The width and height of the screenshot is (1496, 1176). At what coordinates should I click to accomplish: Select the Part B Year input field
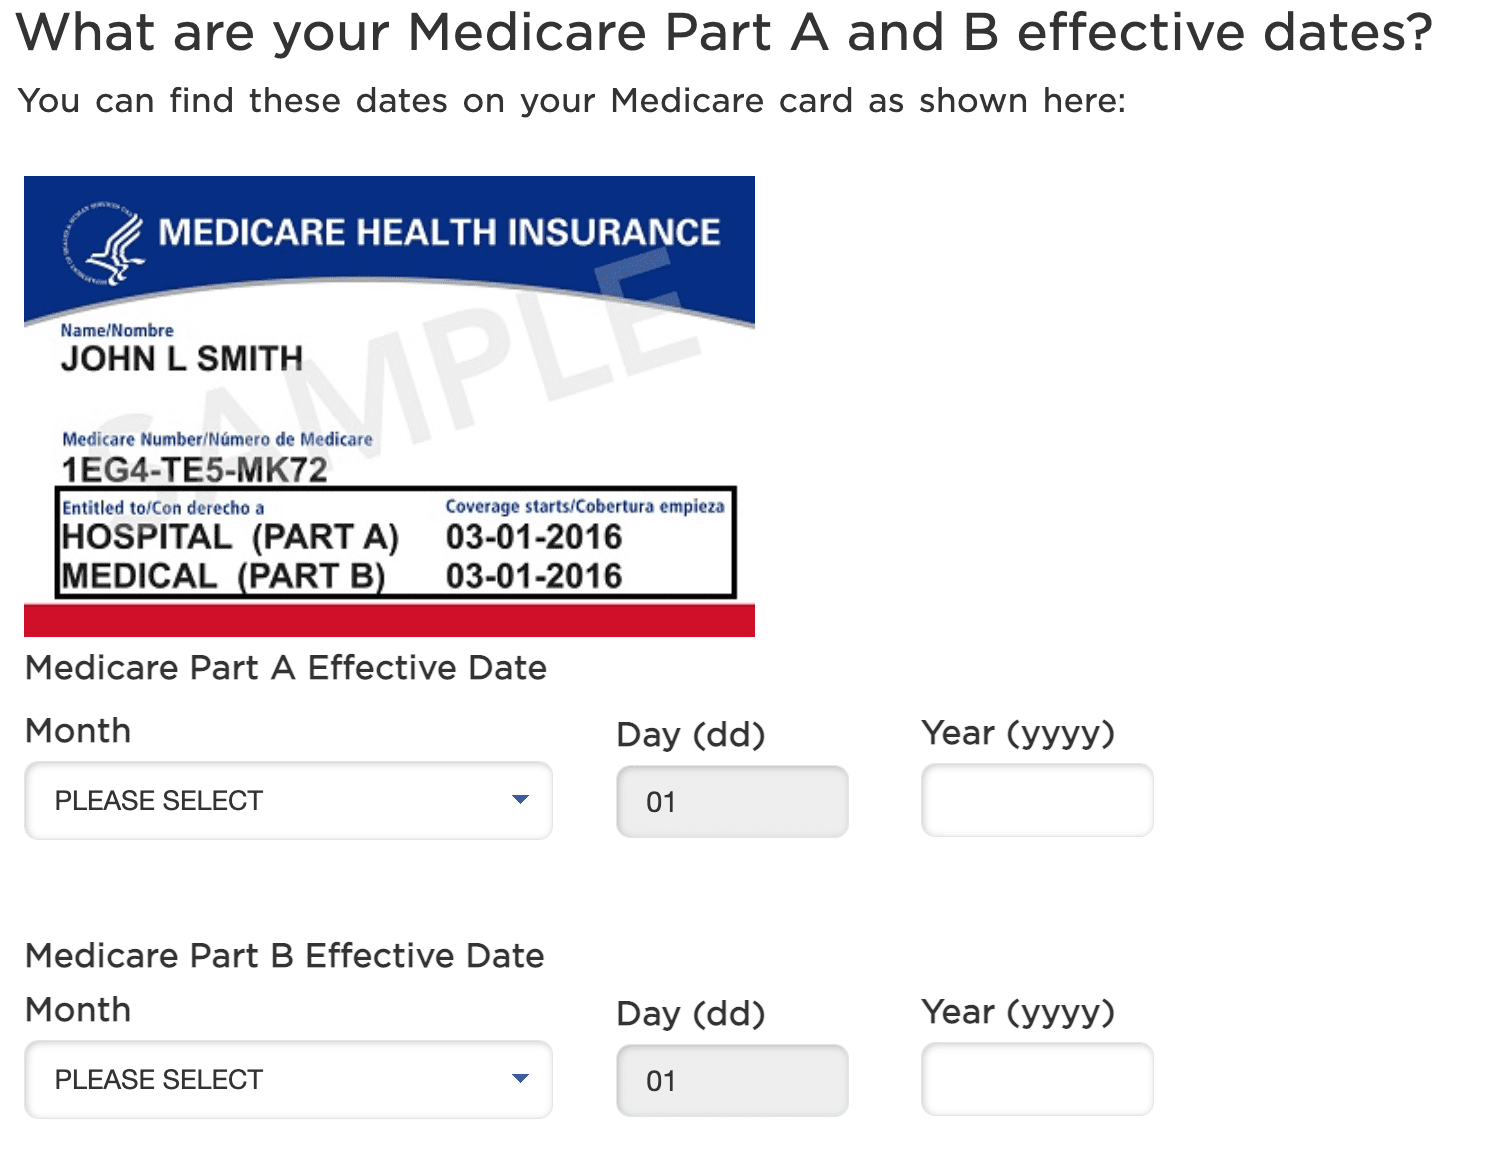tap(1037, 1080)
